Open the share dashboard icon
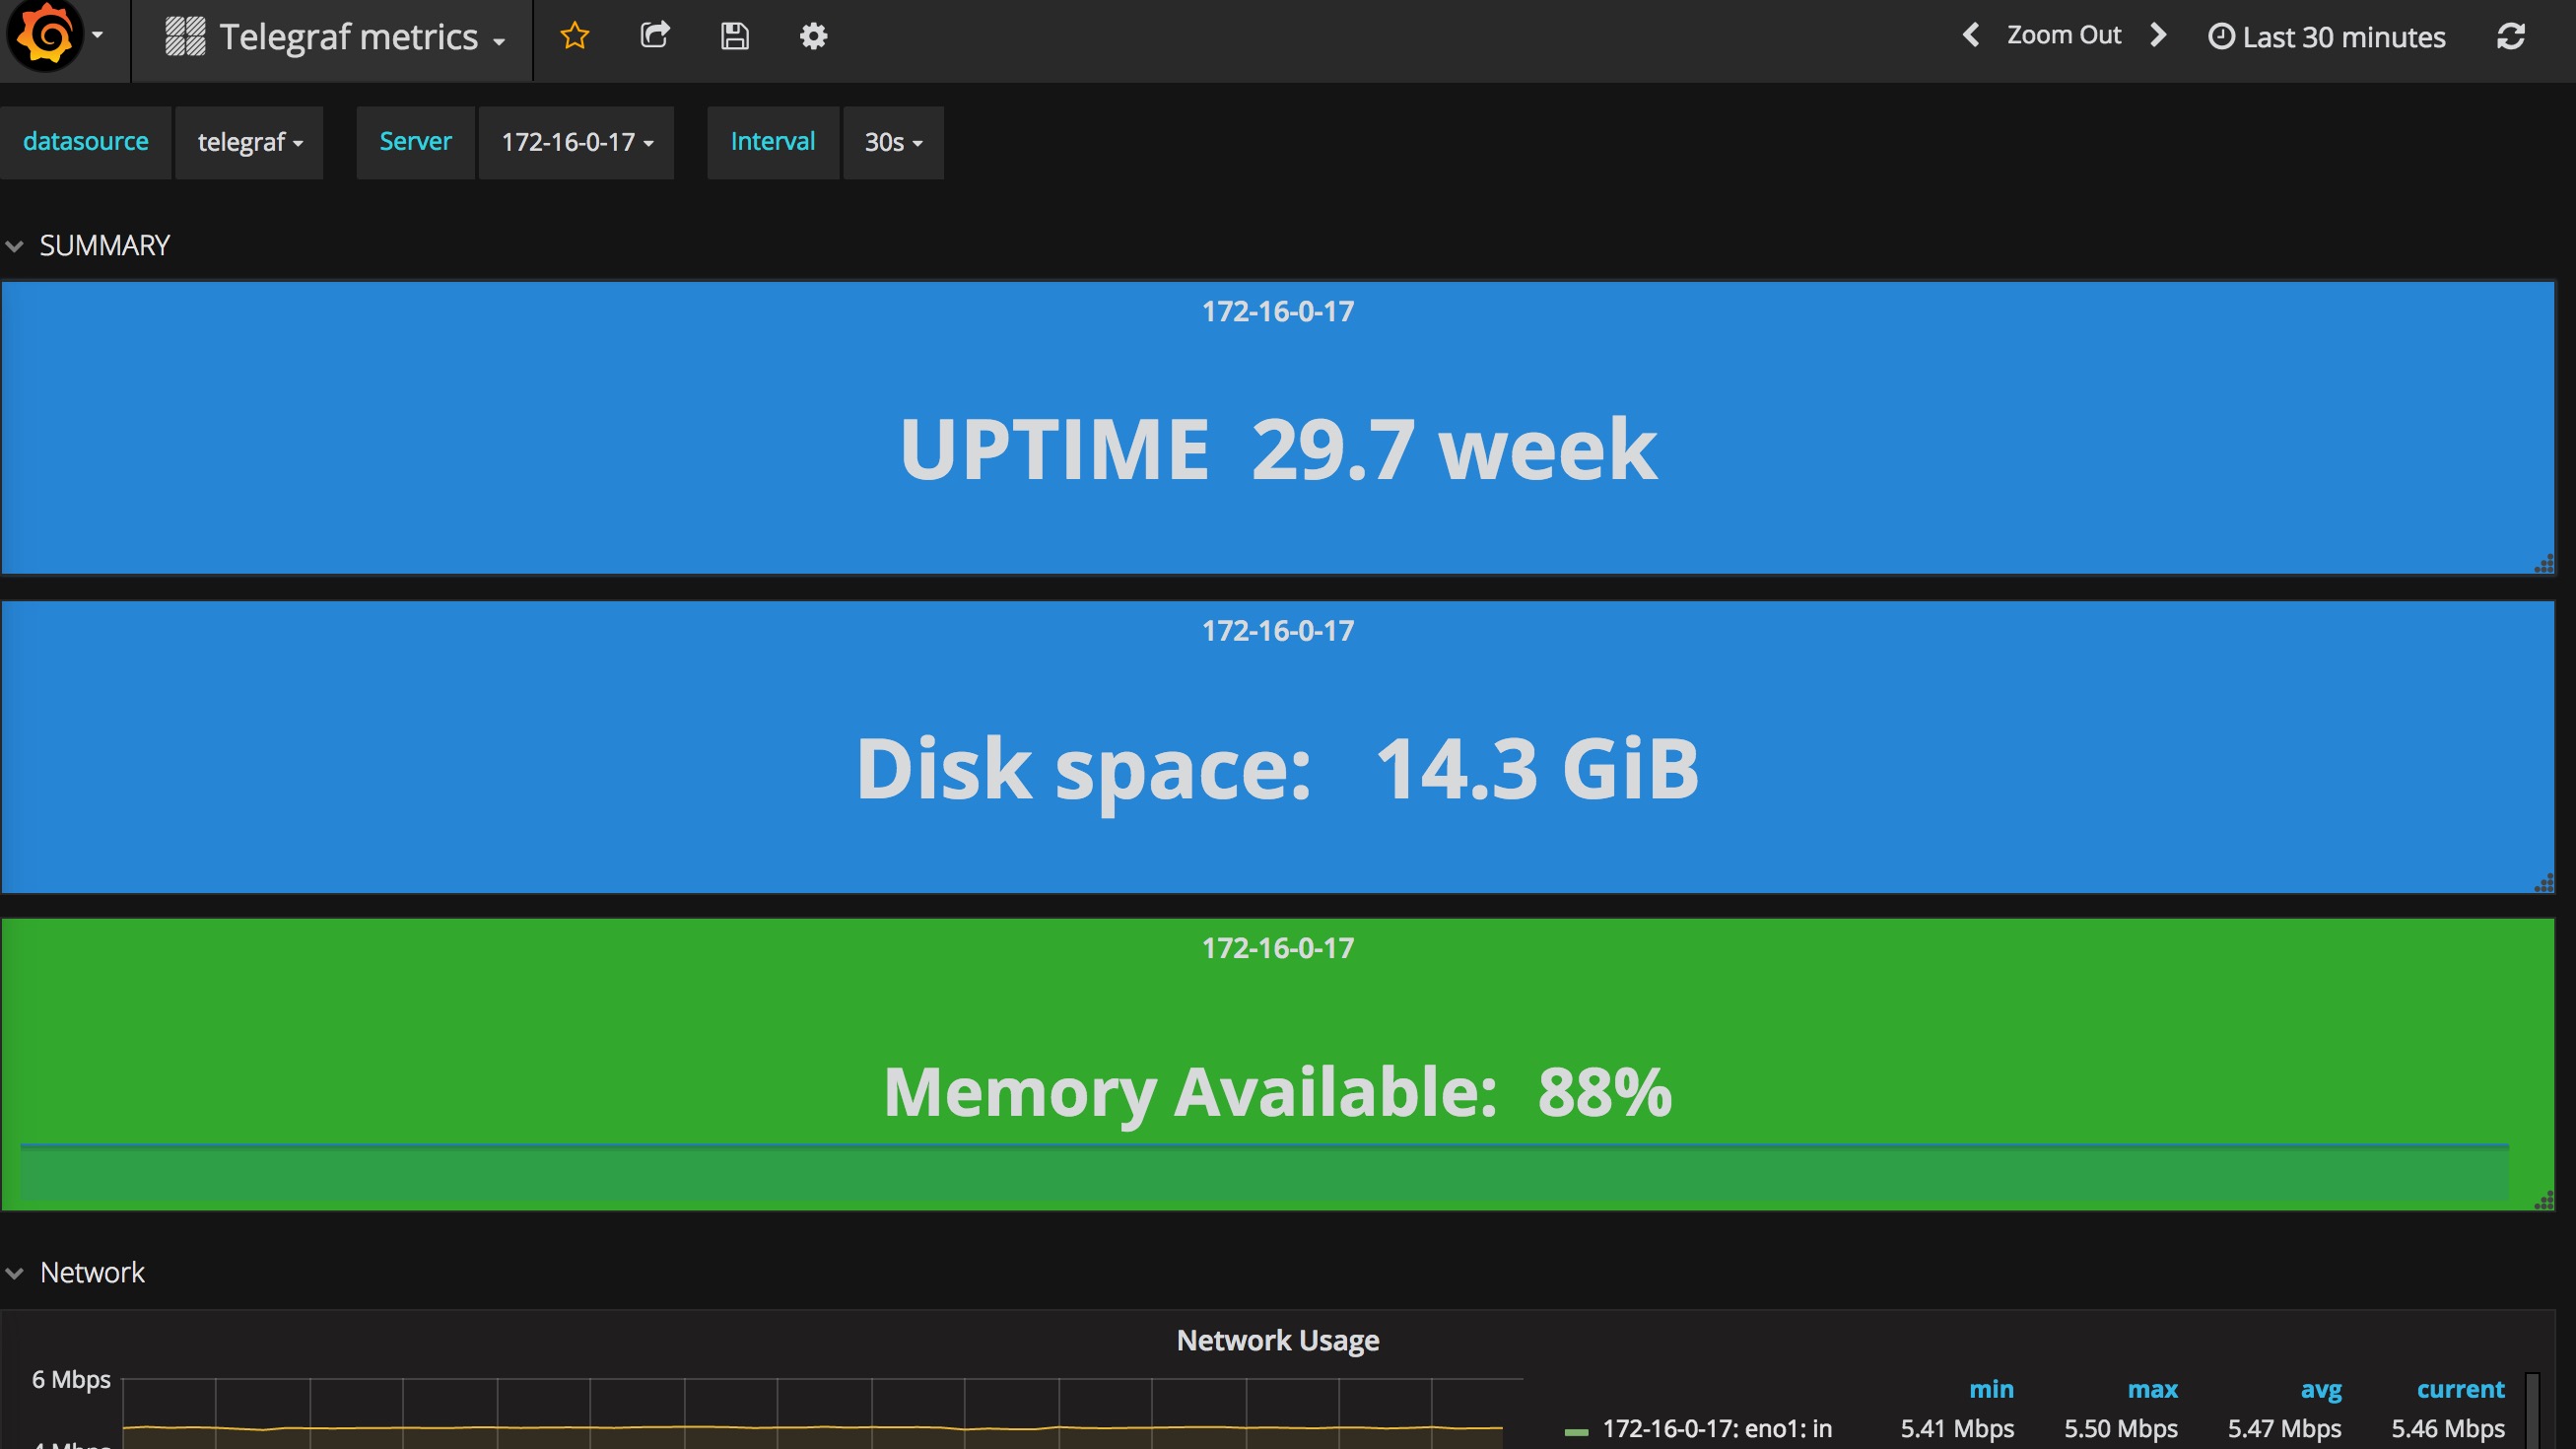This screenshot has height=1449, width=2576. (654, 35)
